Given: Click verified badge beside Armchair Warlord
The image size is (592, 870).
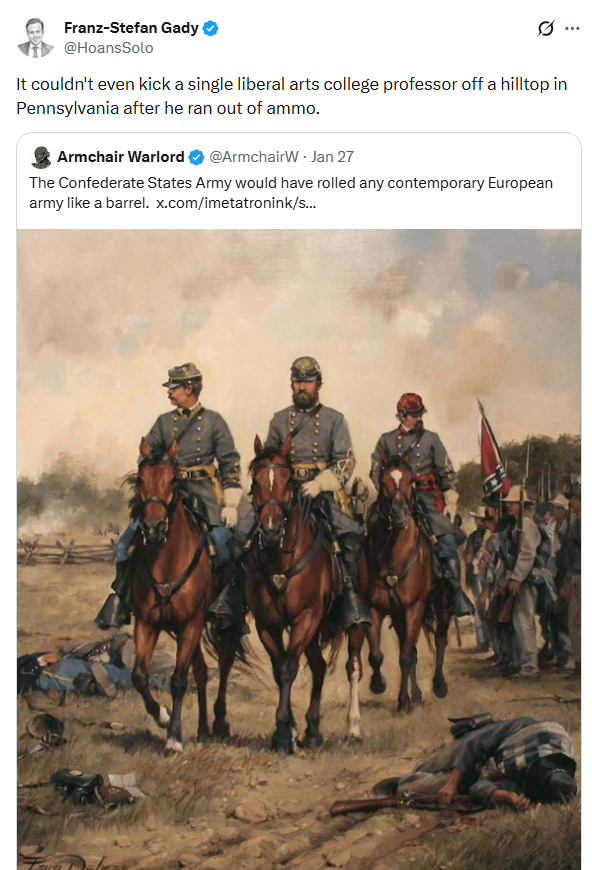Looking at the screenshot, I should click(x=196, y=158).
